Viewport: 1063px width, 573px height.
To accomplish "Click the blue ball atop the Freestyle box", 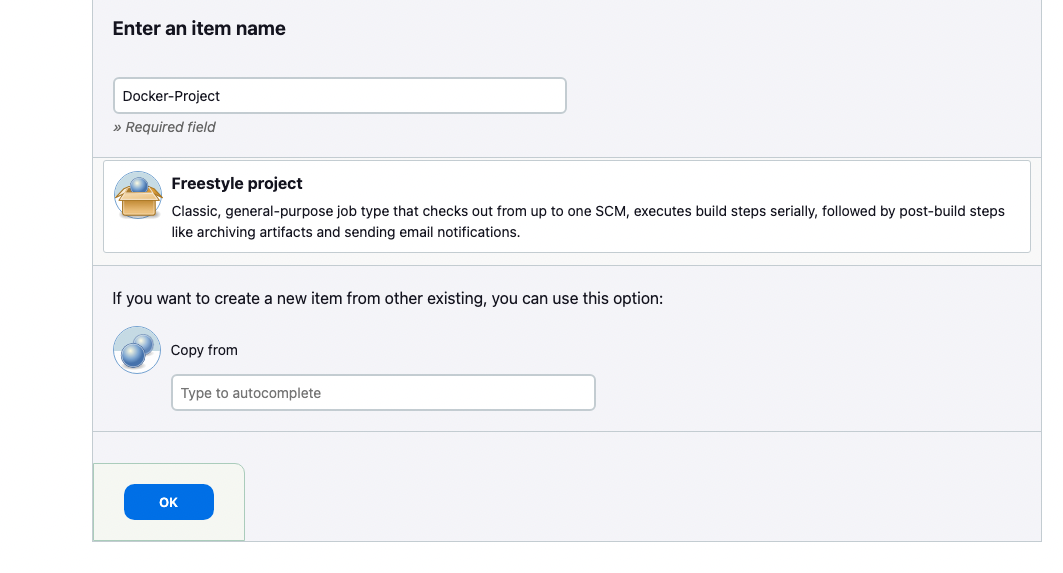I will tap(139, 184).
